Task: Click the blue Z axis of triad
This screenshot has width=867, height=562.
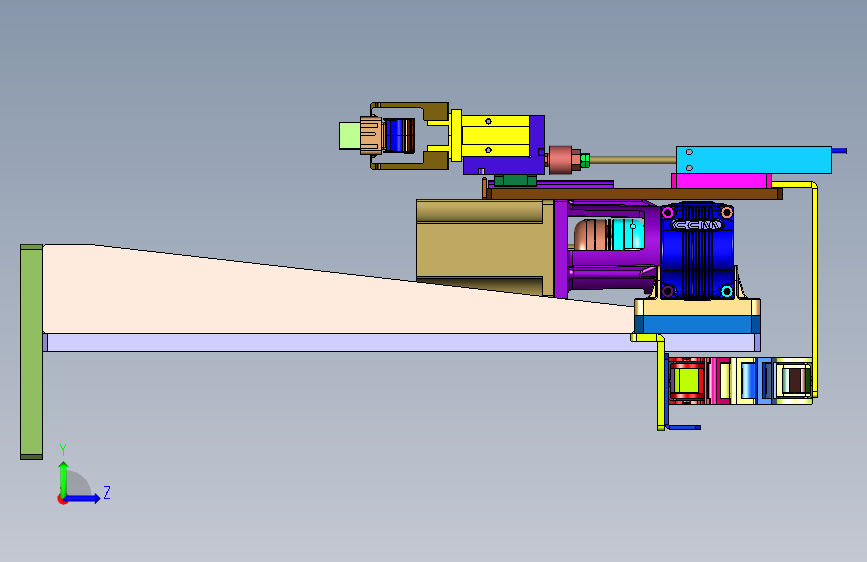Action: pos(83,498)
